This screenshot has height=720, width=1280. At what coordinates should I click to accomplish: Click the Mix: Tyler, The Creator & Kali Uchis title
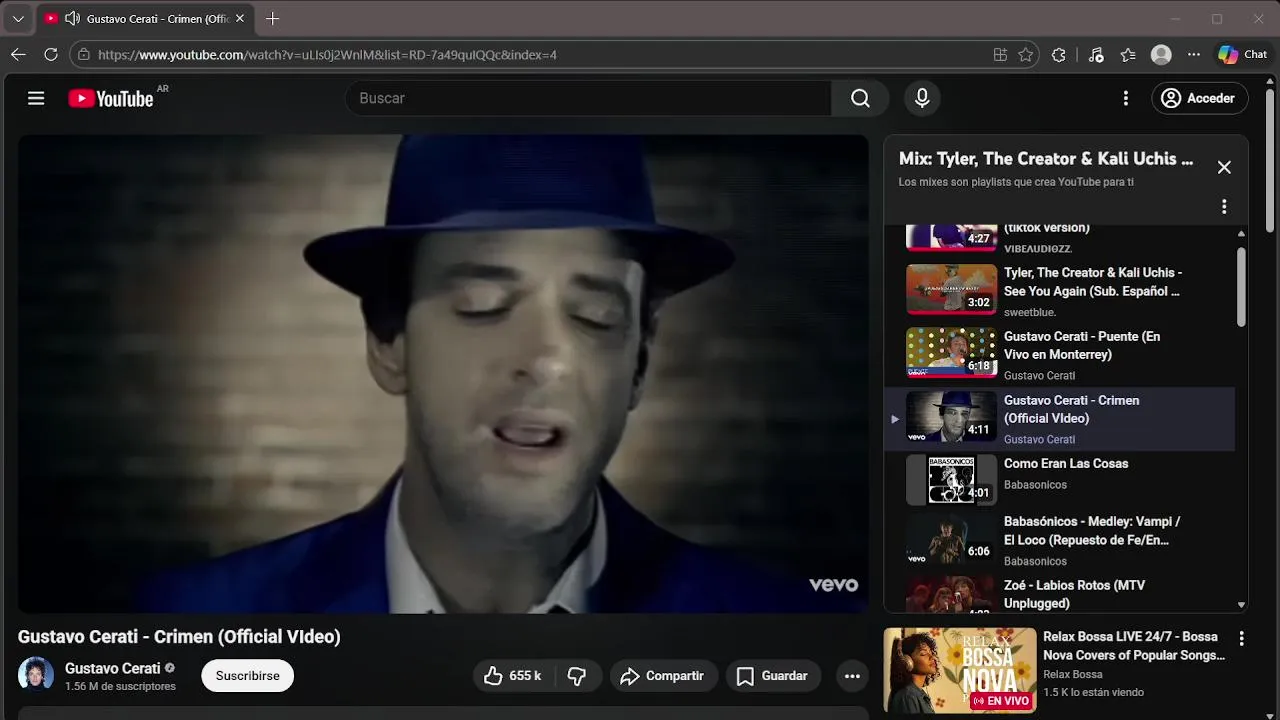click(x=1046, y=159)
